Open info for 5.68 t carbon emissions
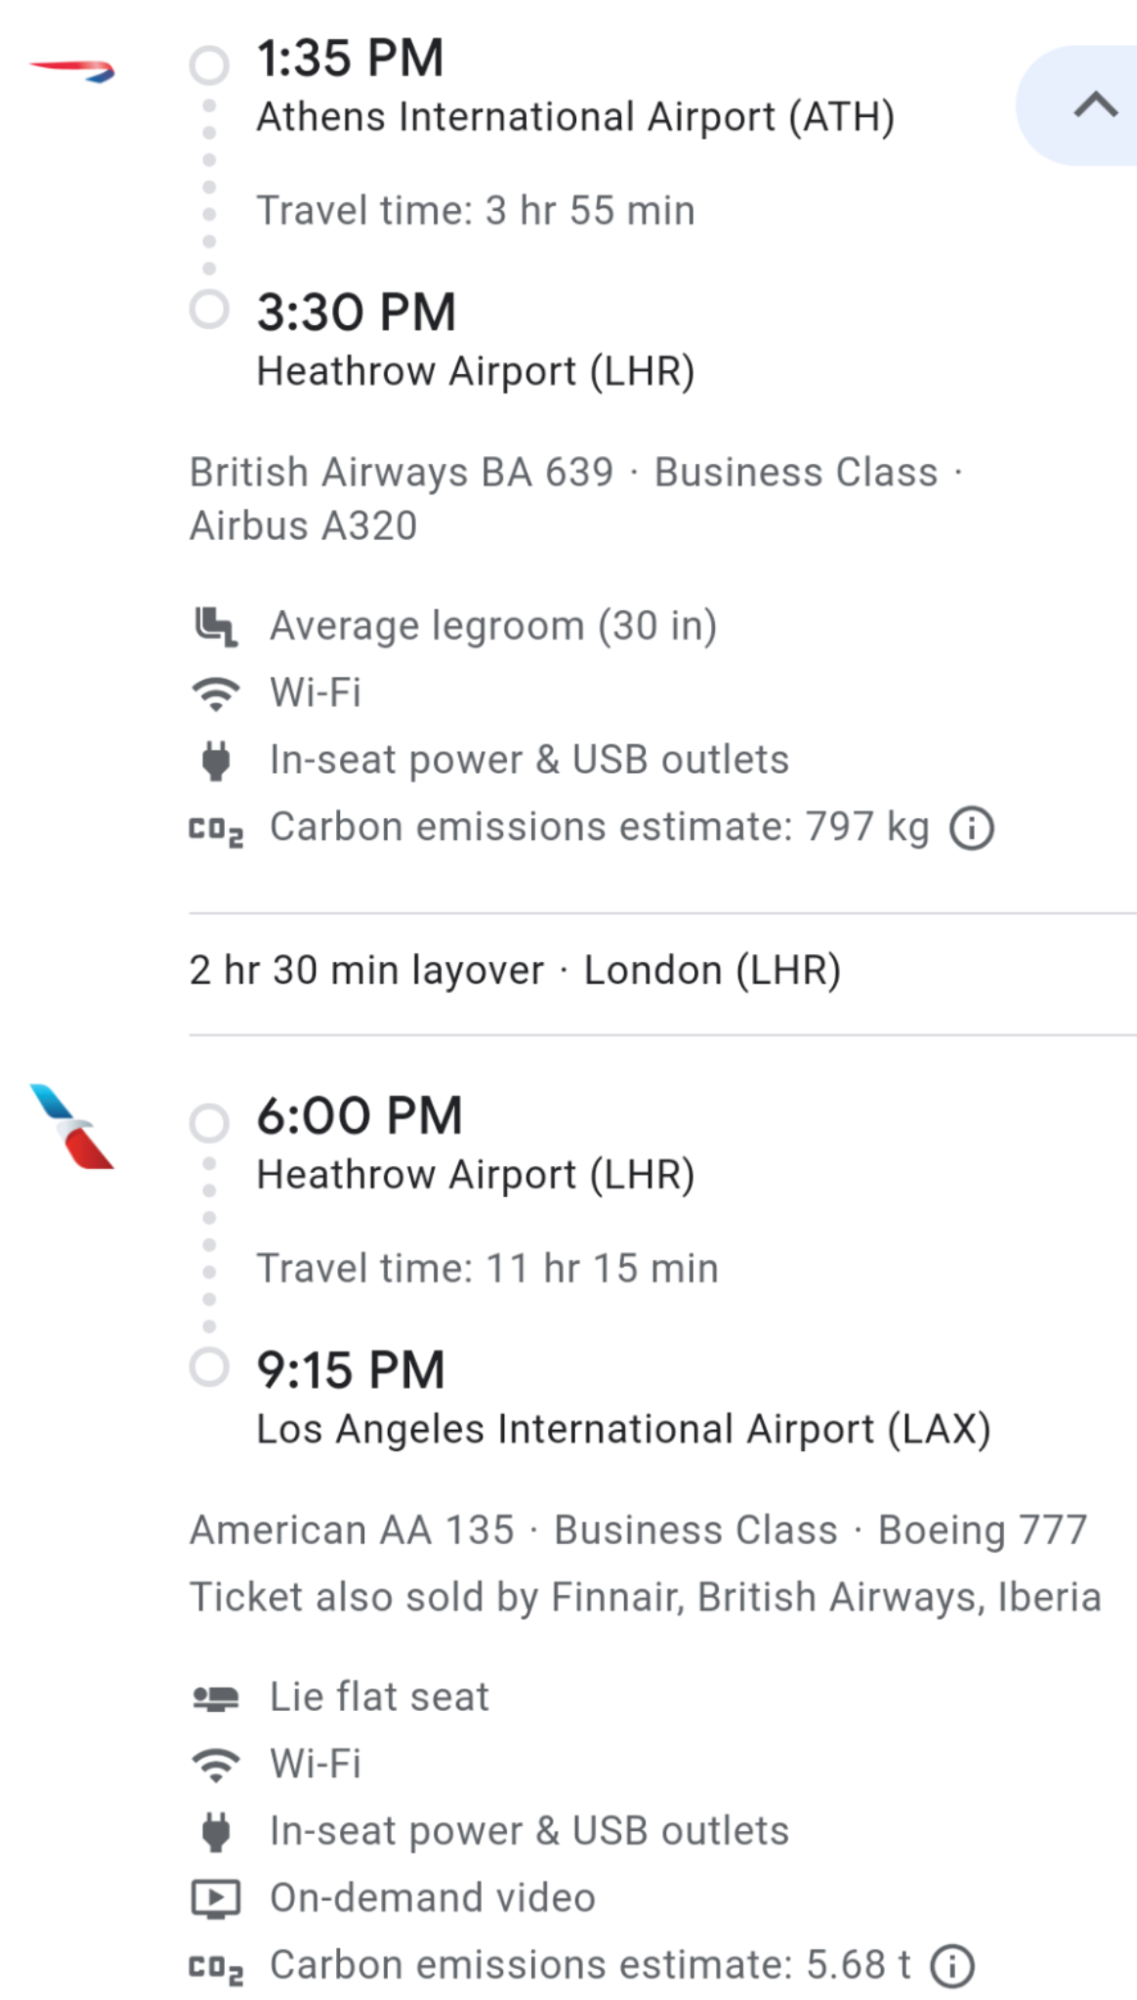 click(952, 1966)
